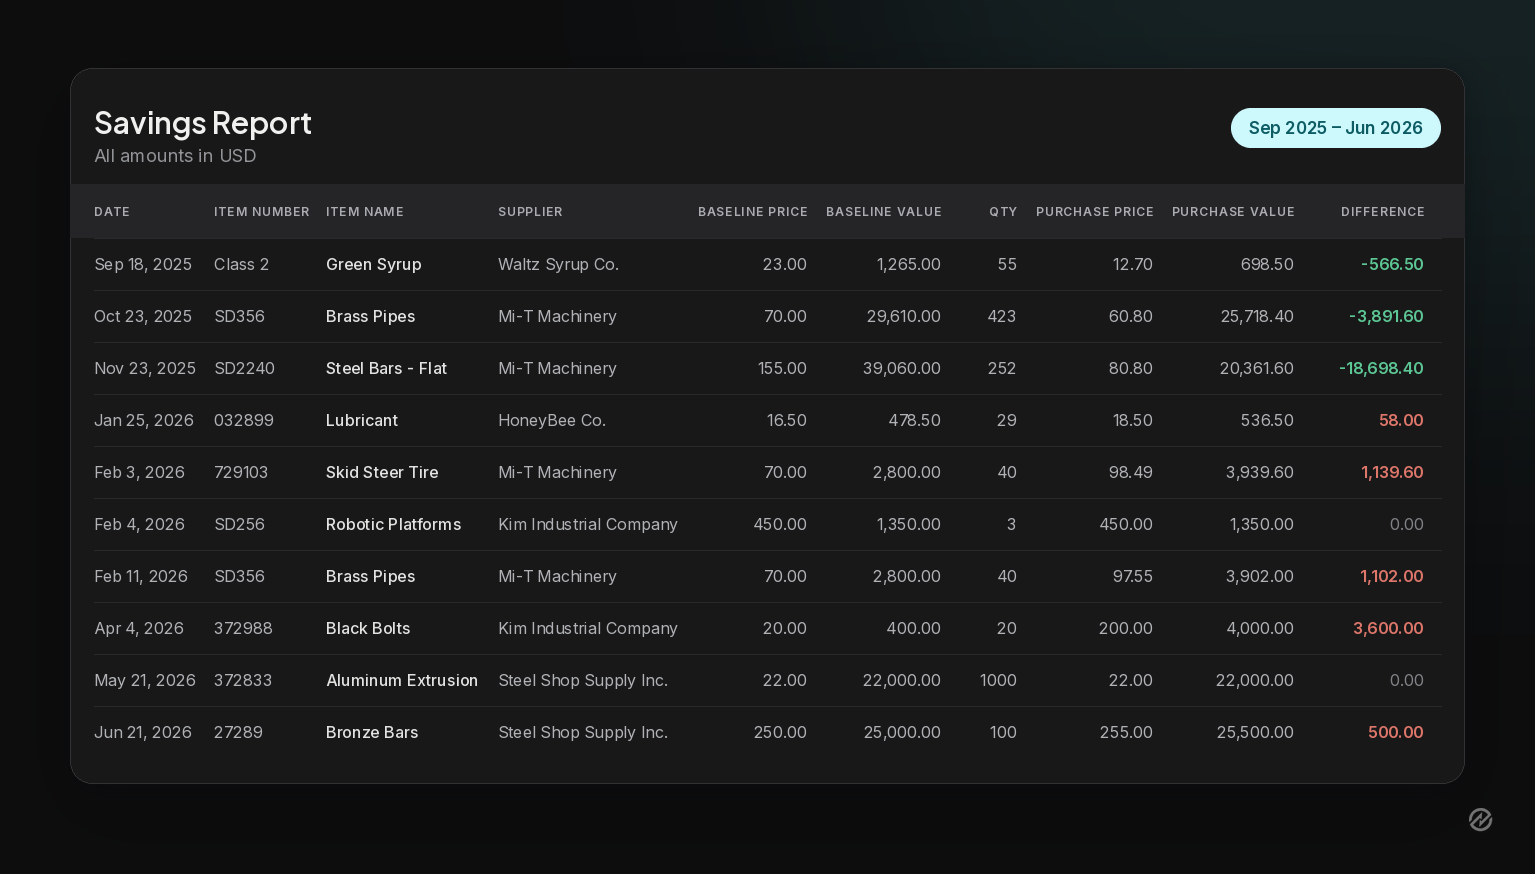
Task: Click the 500.00 difference value
Action: tap(1396, 732)
